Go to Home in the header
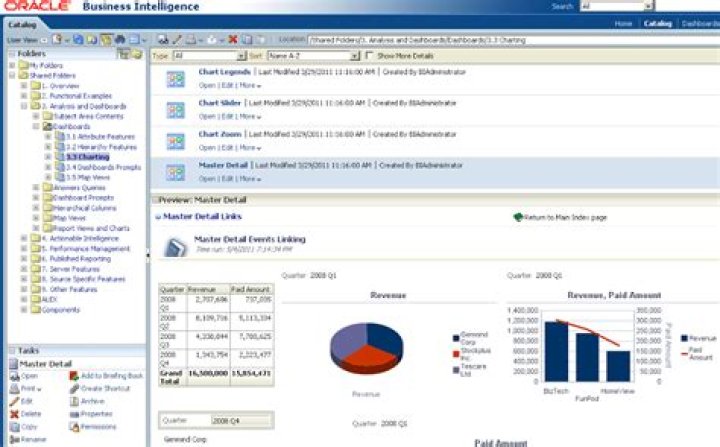This screenshot has height=447, width=720. [x=623, y=23]
